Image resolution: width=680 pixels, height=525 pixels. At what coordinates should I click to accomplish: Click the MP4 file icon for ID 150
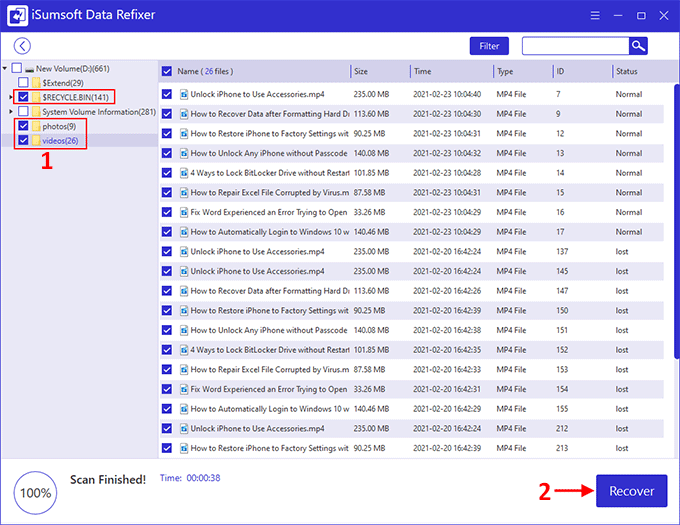point(184,310)
